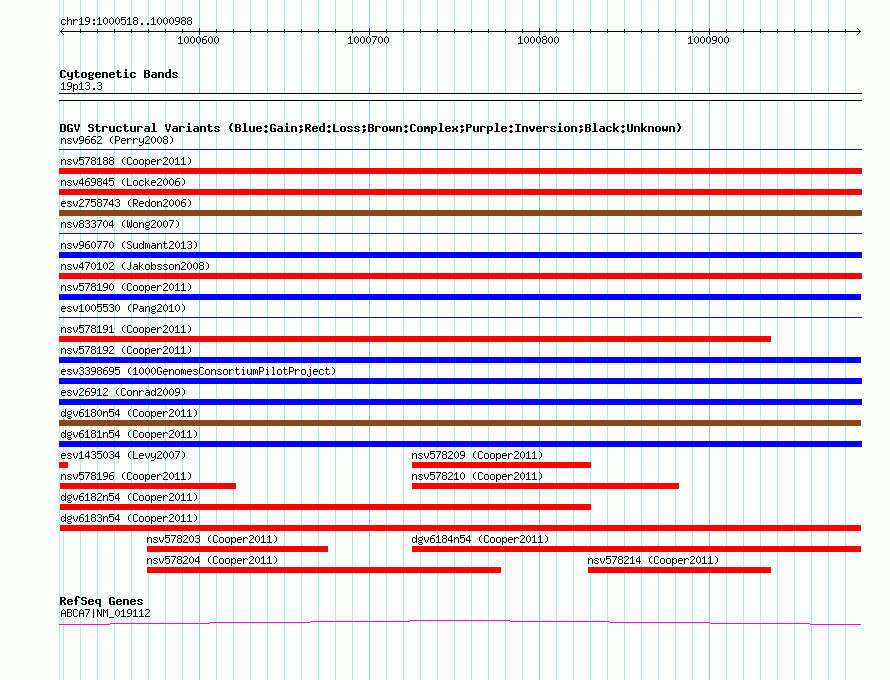The width and height of the screenshot is (890, 680).
Task: Select the dgv6182n54 red loss bar
Action: click(325, 507)
